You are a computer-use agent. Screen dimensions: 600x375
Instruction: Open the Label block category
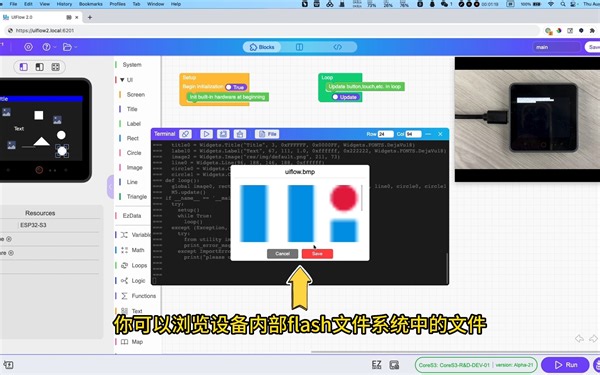[134, 124]
